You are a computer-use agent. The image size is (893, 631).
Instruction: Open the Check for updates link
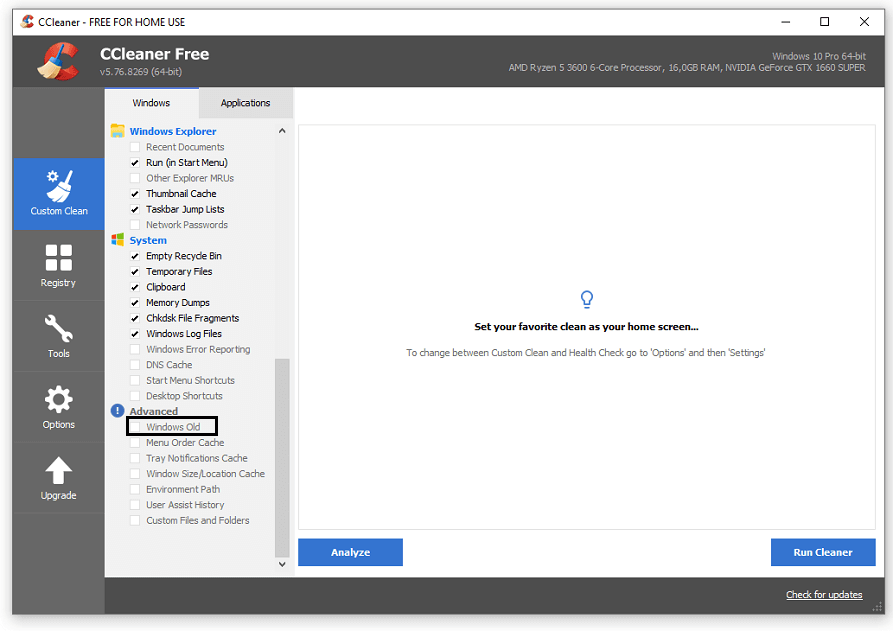[824, 595]
